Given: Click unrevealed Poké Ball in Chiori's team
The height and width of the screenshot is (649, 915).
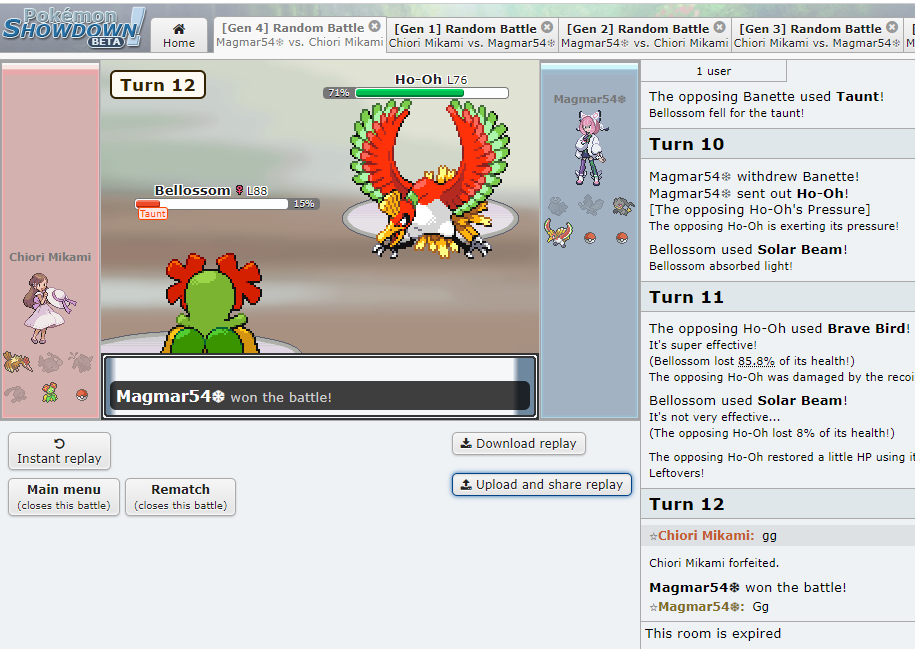Looking at the screenshot, I should click(x=82, y=394).
